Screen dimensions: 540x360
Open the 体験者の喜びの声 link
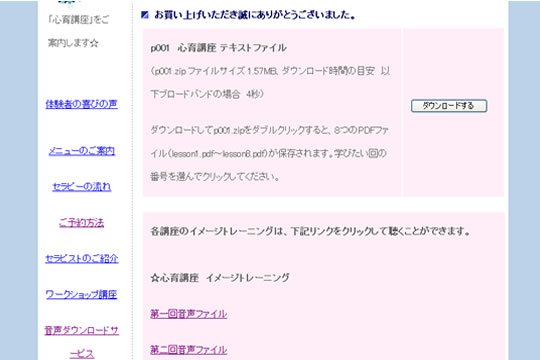(x=82, y=104)
